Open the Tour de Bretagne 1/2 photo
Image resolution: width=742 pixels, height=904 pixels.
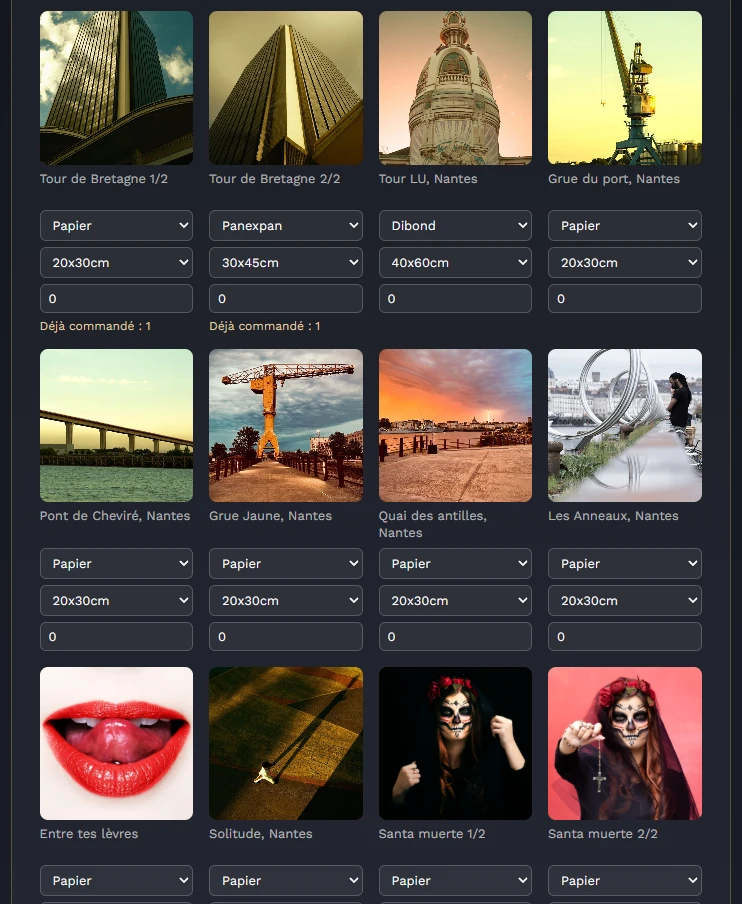116,88
